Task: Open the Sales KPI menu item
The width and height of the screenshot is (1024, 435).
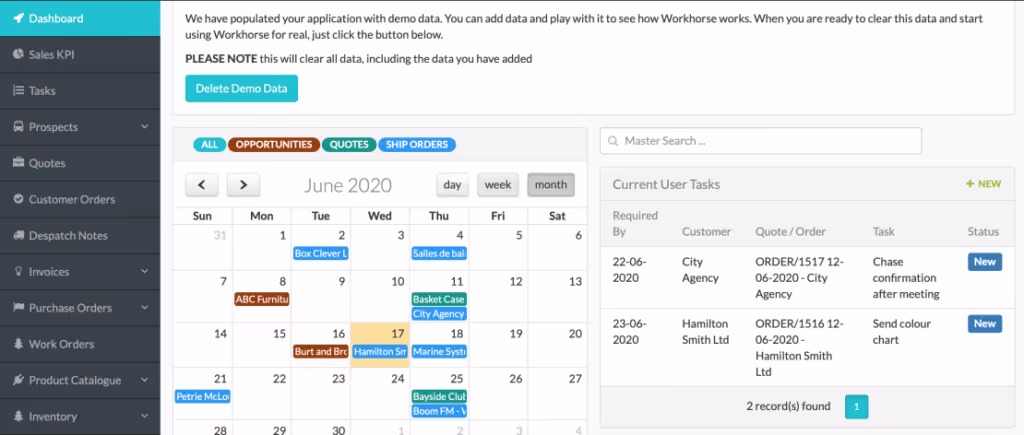Action: pos(80,55)
